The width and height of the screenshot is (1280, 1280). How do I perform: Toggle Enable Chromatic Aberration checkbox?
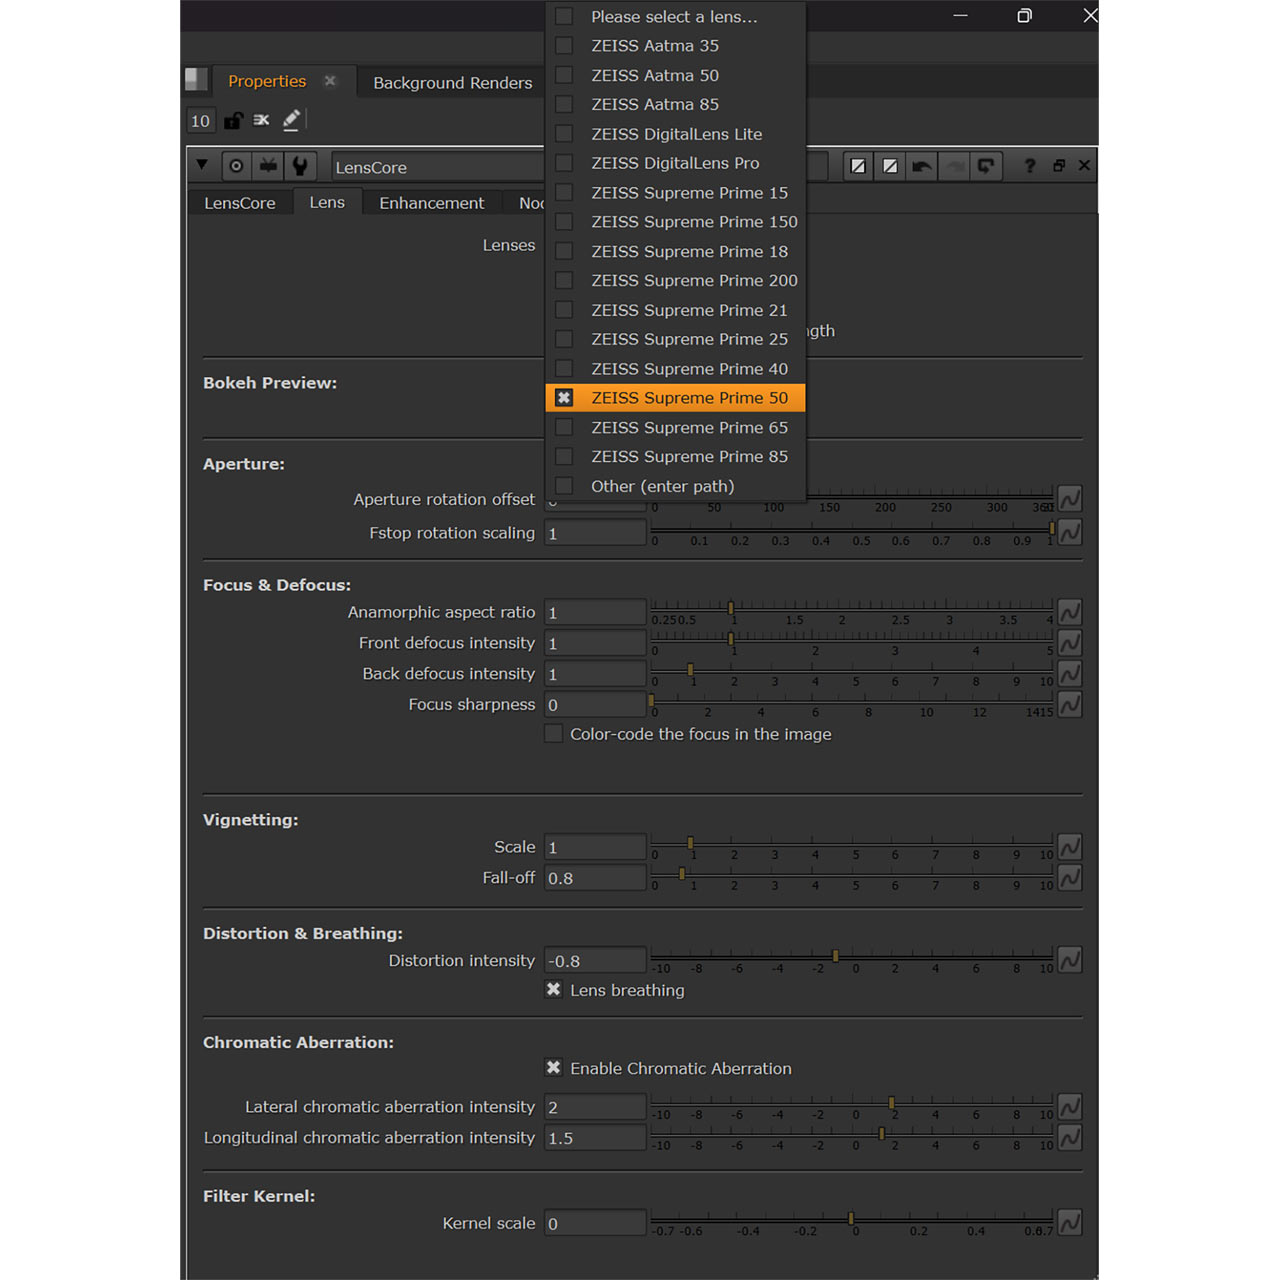(553, 1068)
